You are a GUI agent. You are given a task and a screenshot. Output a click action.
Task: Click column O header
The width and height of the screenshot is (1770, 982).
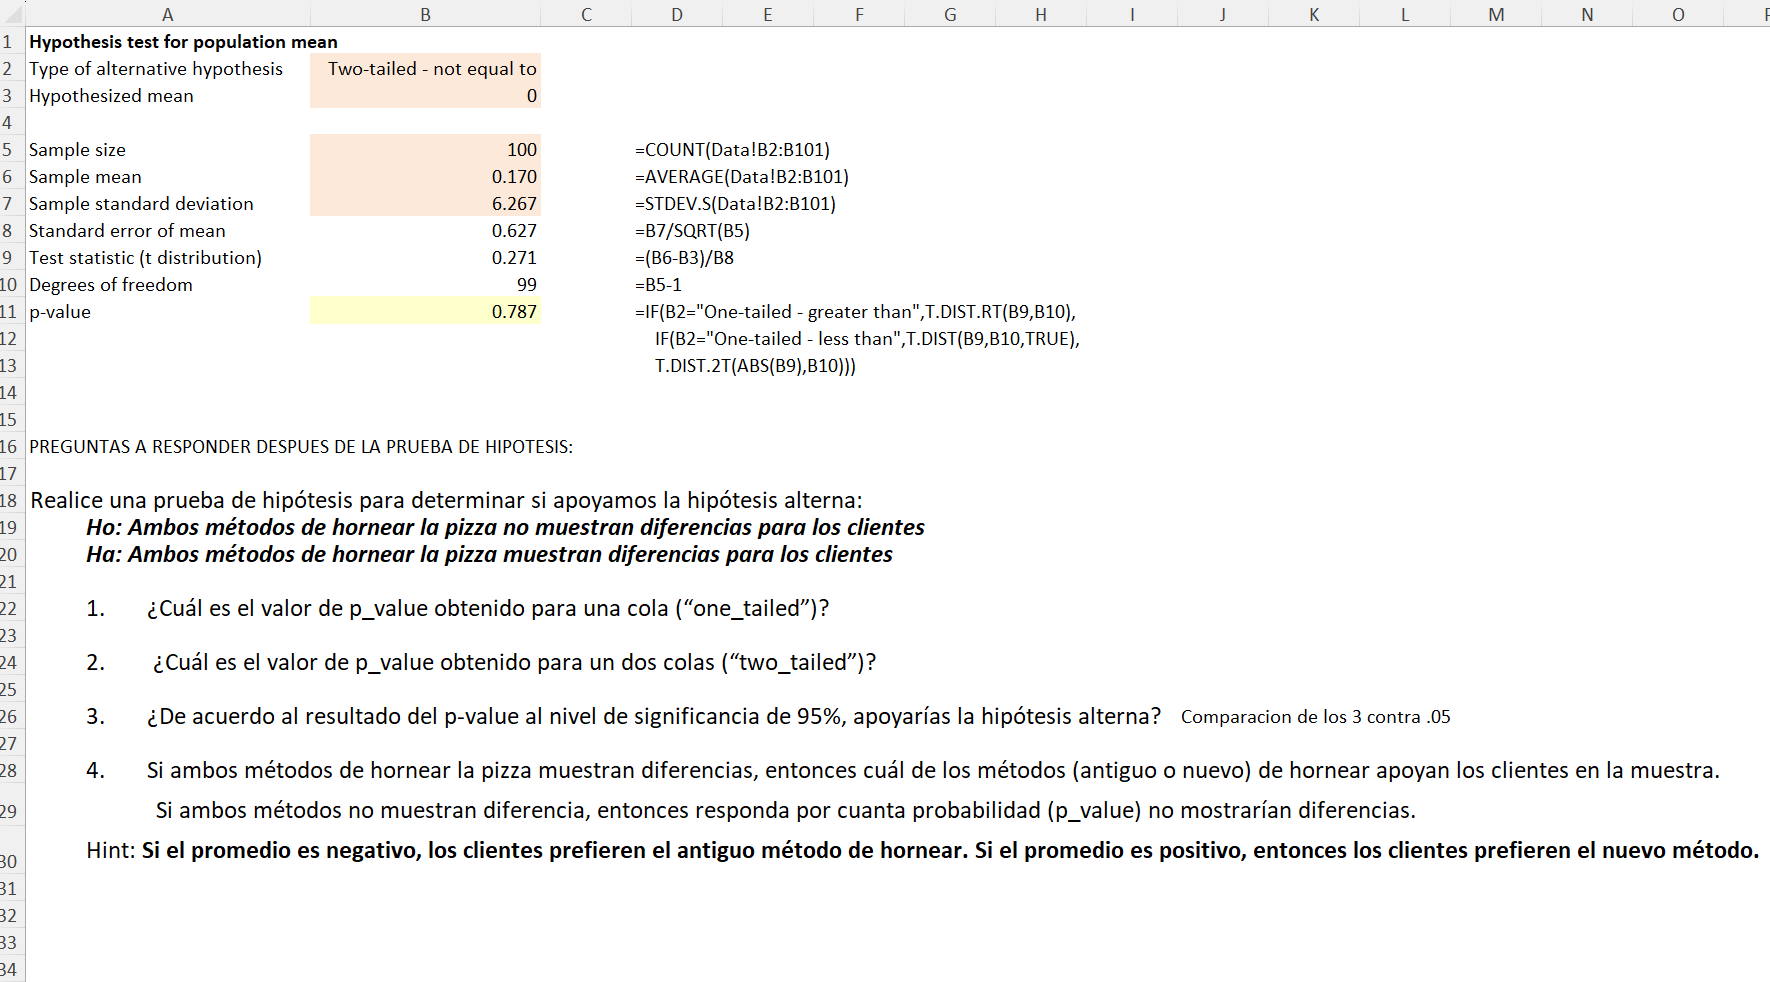1678,14
